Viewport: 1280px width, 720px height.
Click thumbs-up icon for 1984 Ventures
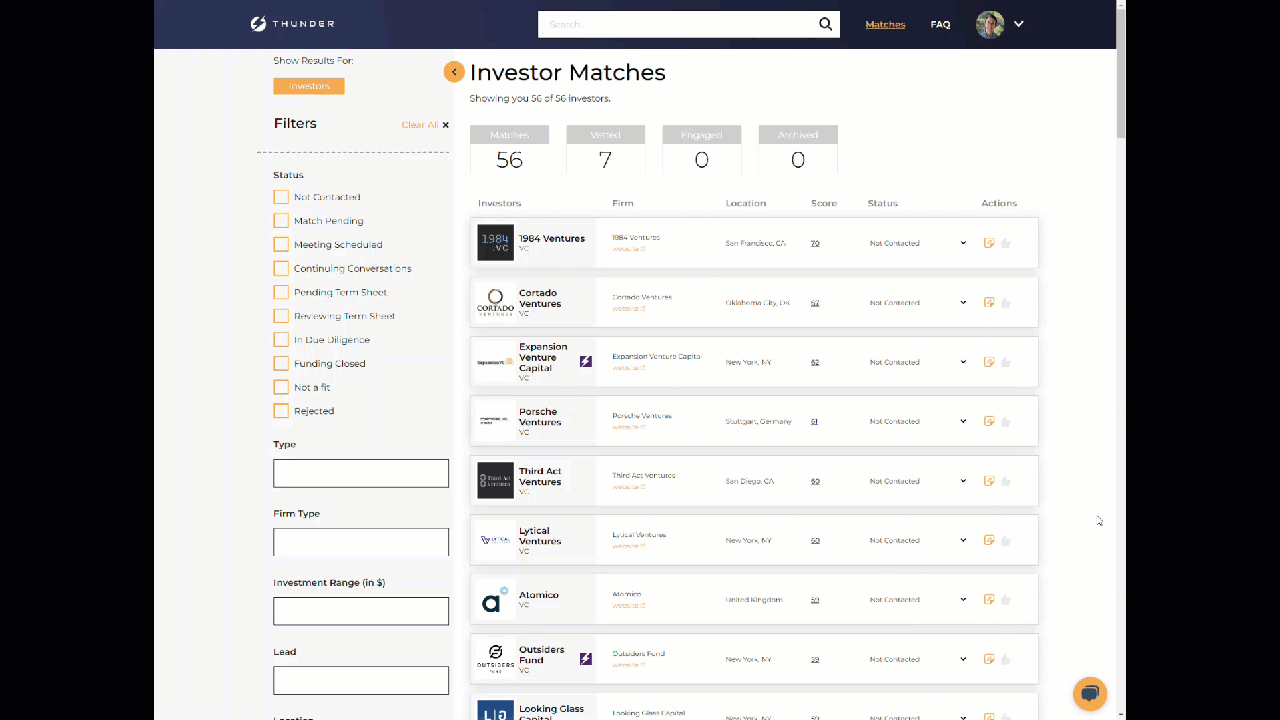[1006, 243]
